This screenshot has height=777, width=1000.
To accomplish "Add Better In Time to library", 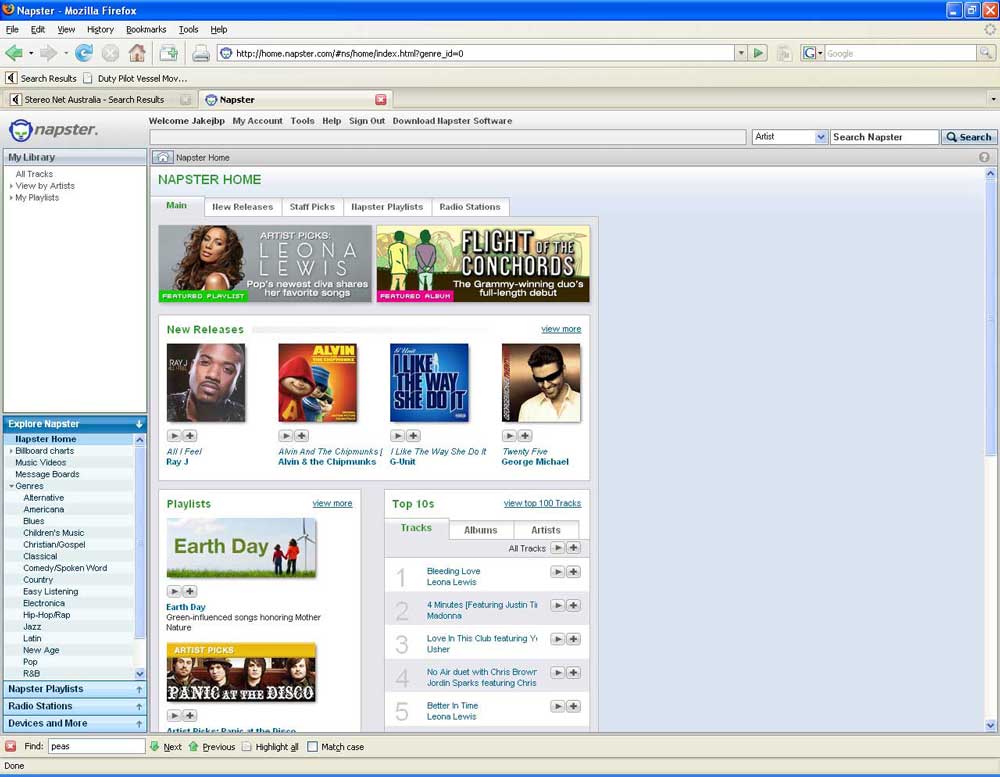I will [x=573, y=706].
